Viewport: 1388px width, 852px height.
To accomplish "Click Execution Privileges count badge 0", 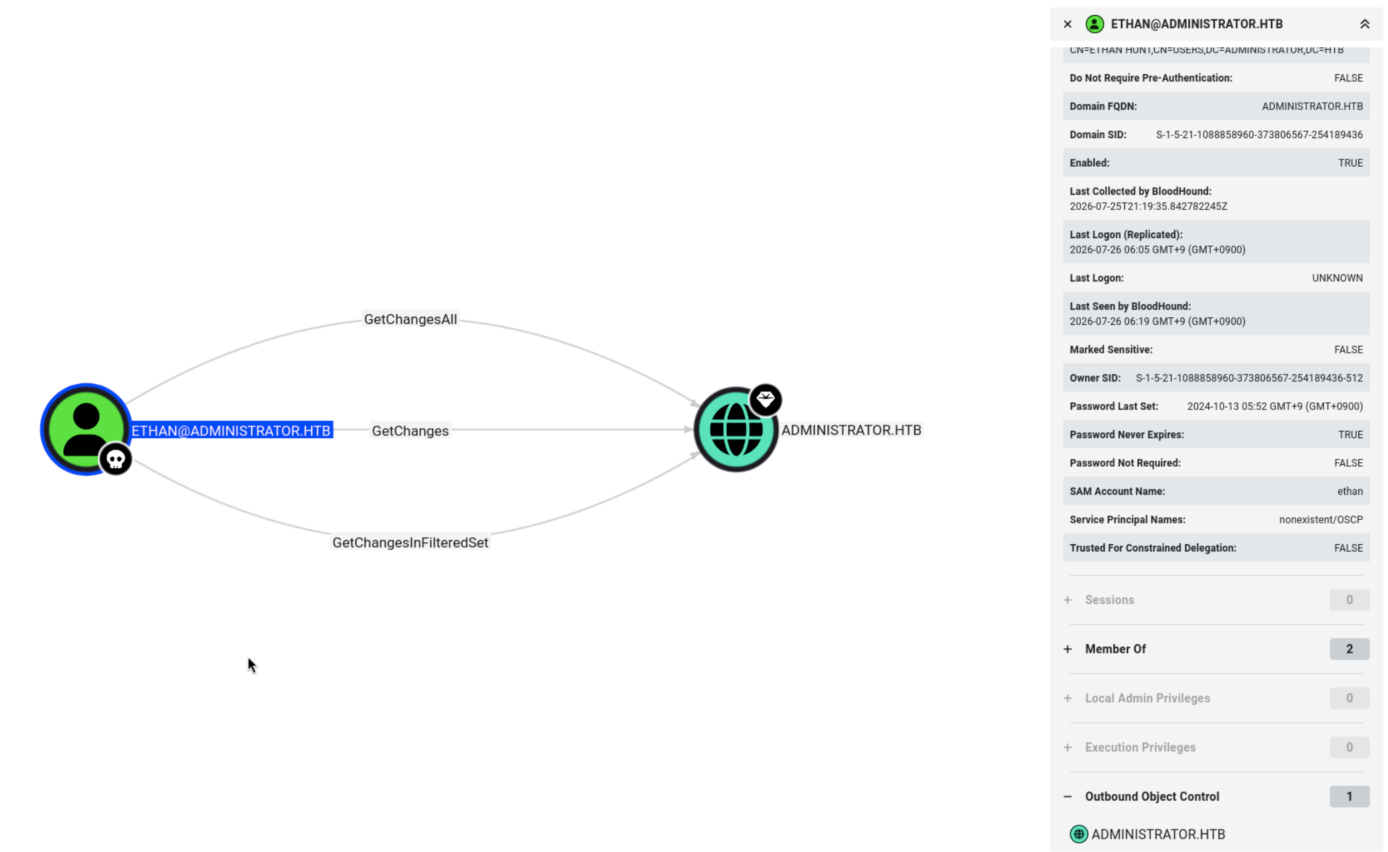I will pyautogui.click(x=1349, y=747).
